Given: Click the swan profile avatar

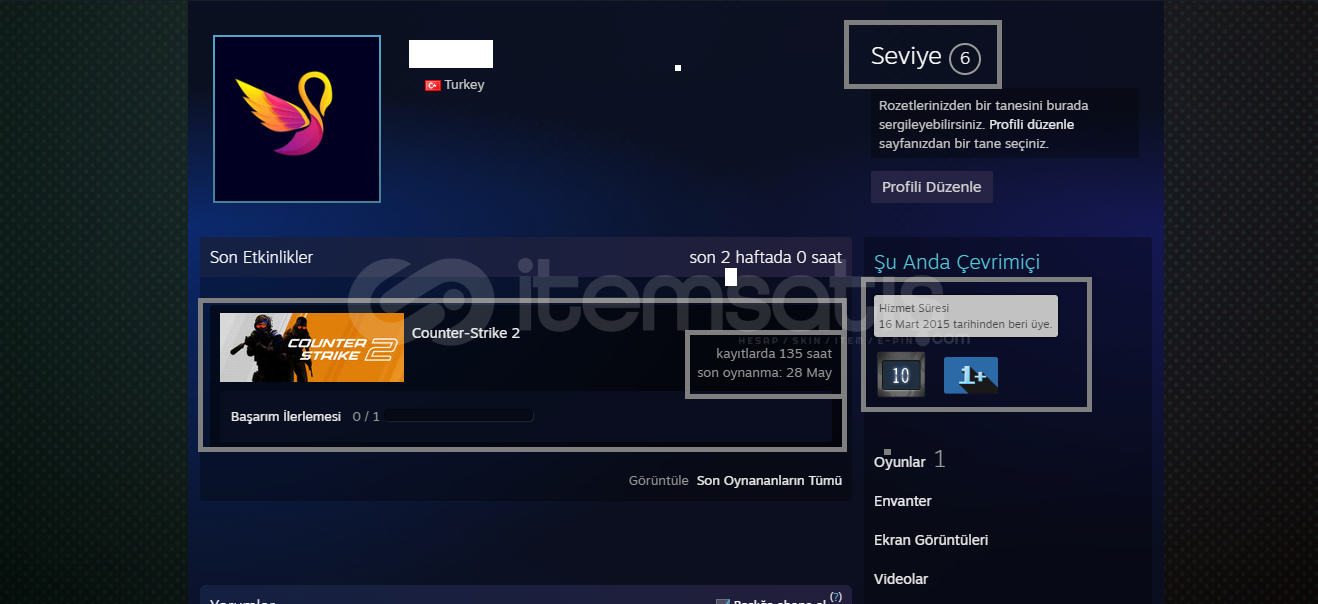Looking at the screenshot, I should click(297, 119).
